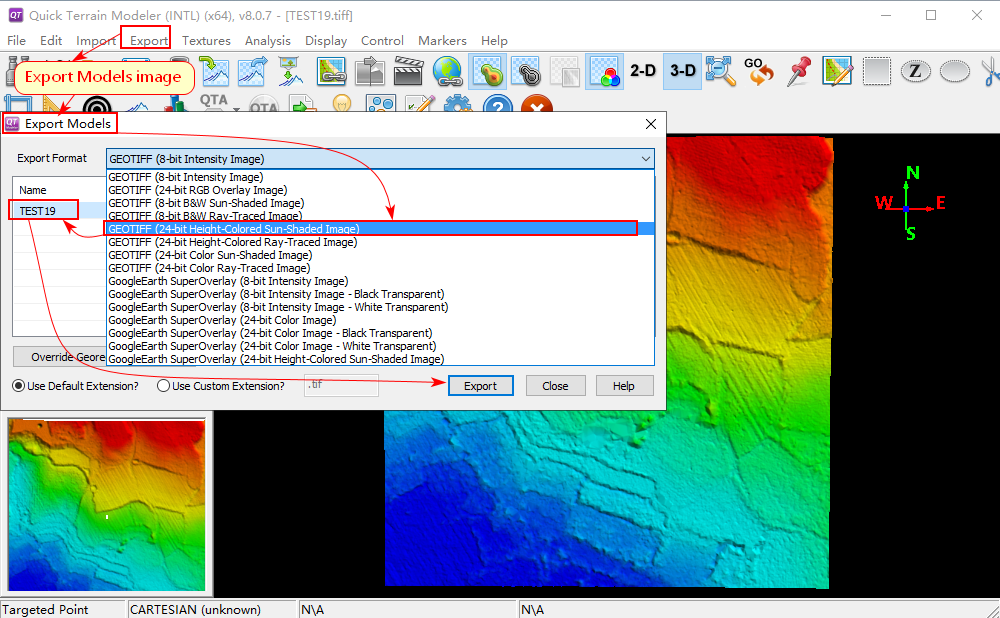The height and width of the screenshot is (618, 1000).
Task: Click the red X circle icon
Action: [536, 104]
